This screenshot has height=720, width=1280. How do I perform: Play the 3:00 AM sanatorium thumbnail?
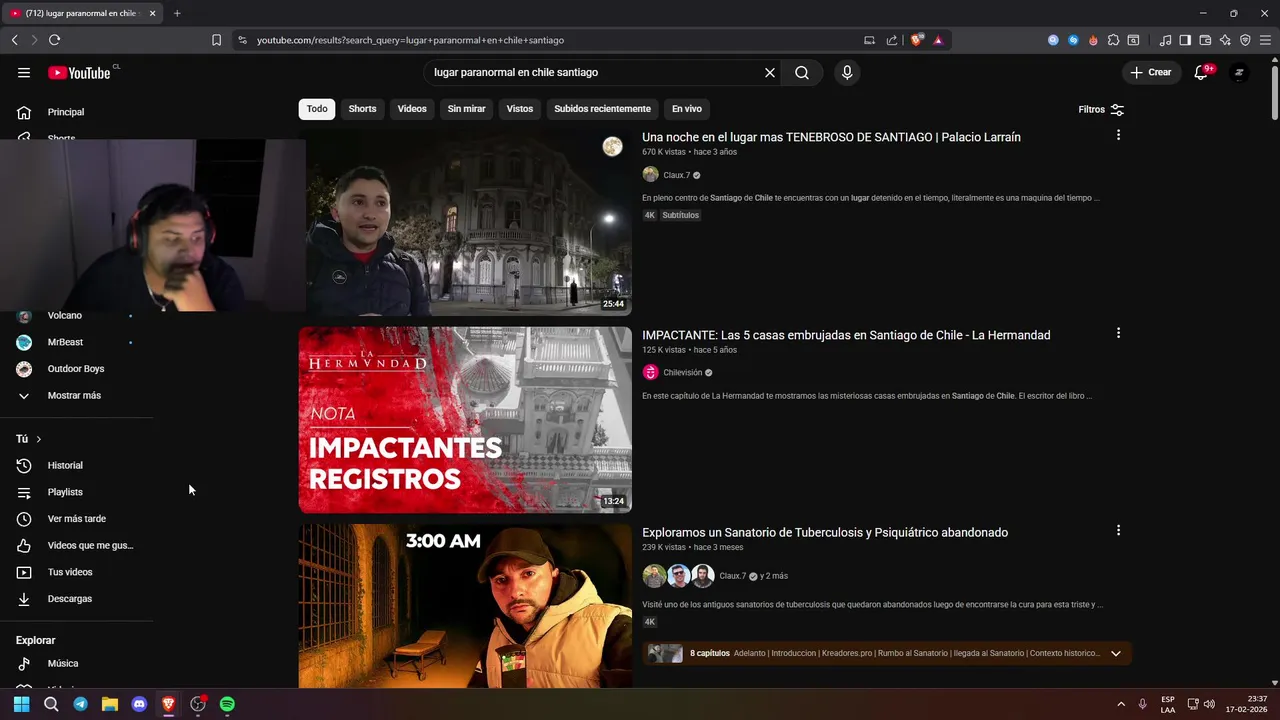465,606
